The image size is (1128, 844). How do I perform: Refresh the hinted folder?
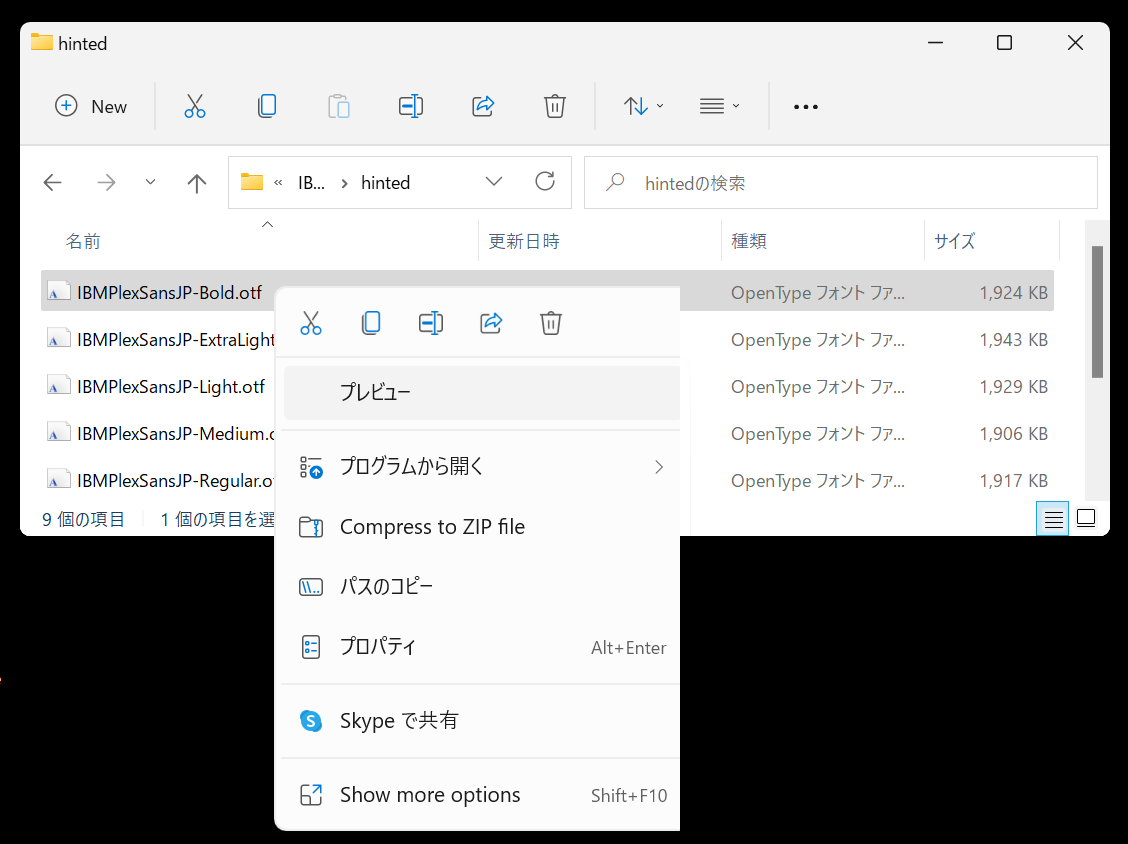[545, 181]
